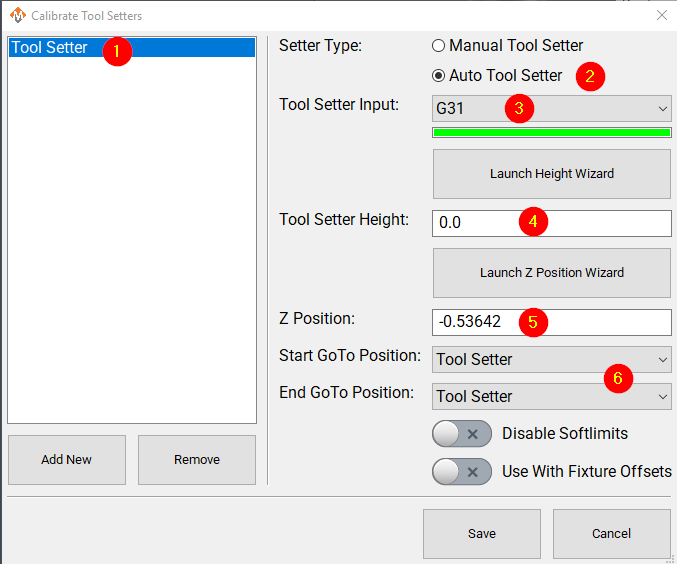
Task: Click the app logo in title bar
Action: (x=15, y=15)
